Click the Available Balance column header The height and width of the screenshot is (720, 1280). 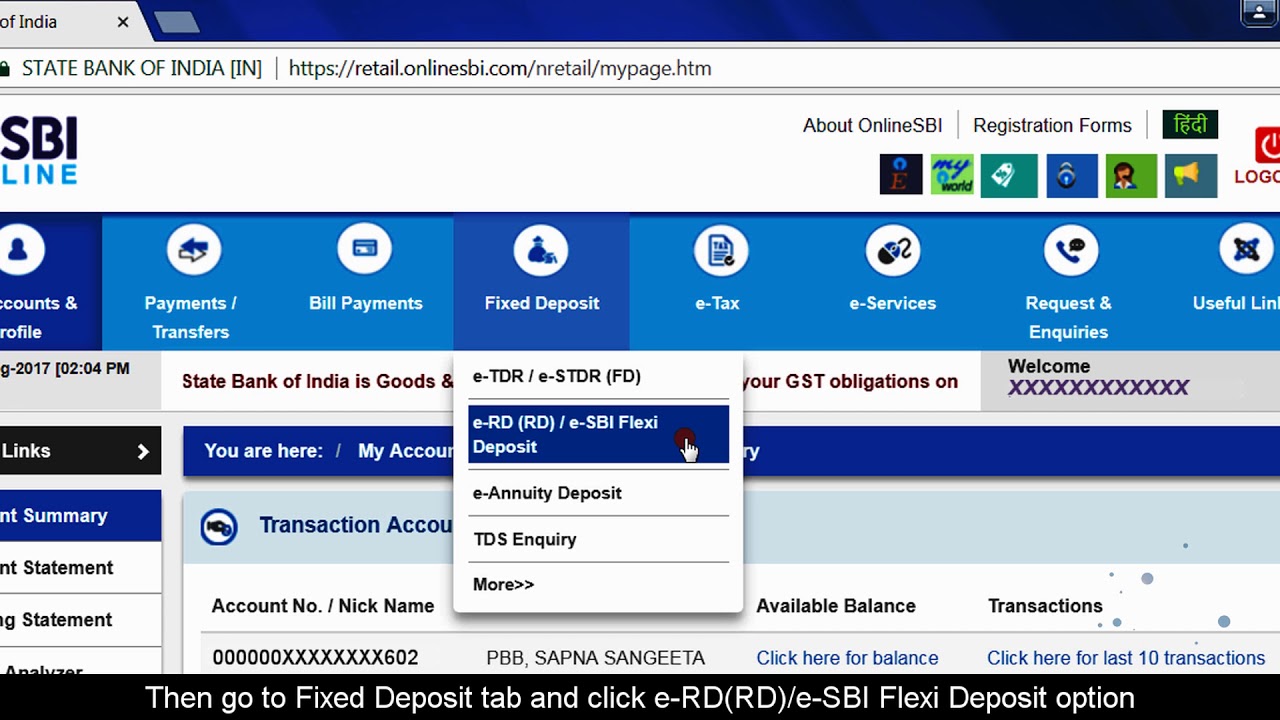click(836, 606)
